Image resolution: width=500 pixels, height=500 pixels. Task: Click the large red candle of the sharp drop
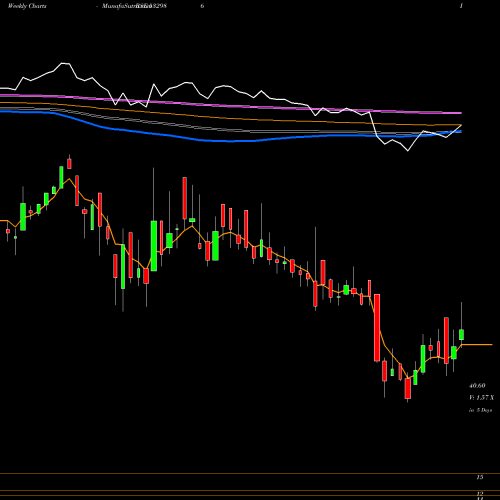(x=377, y=328)
